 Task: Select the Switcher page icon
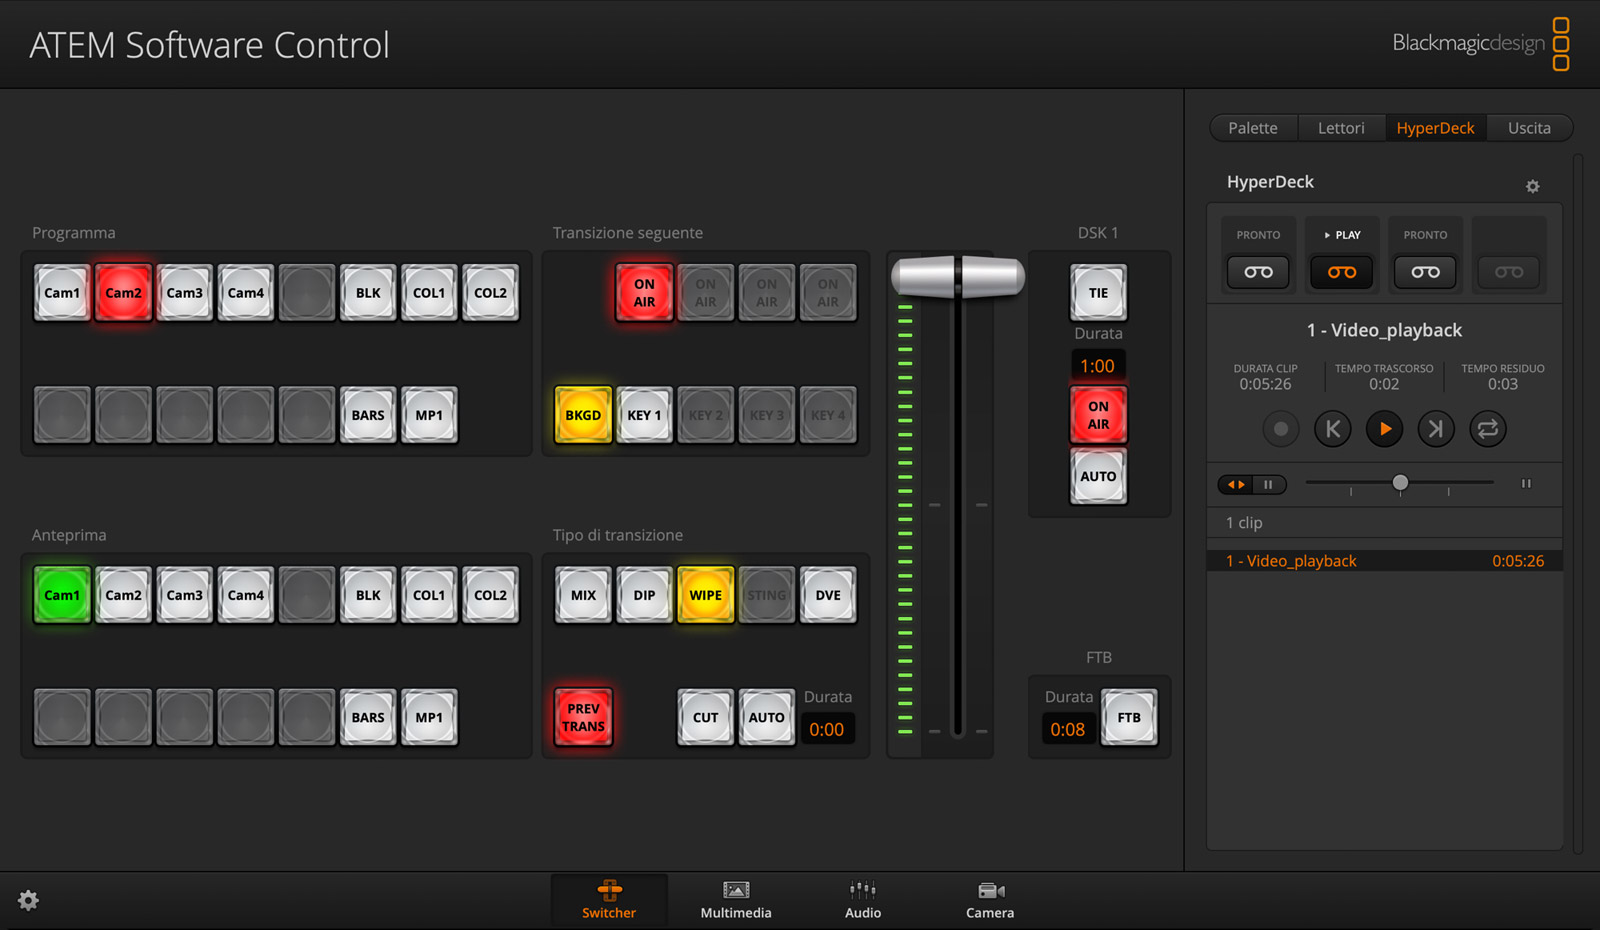608,898
